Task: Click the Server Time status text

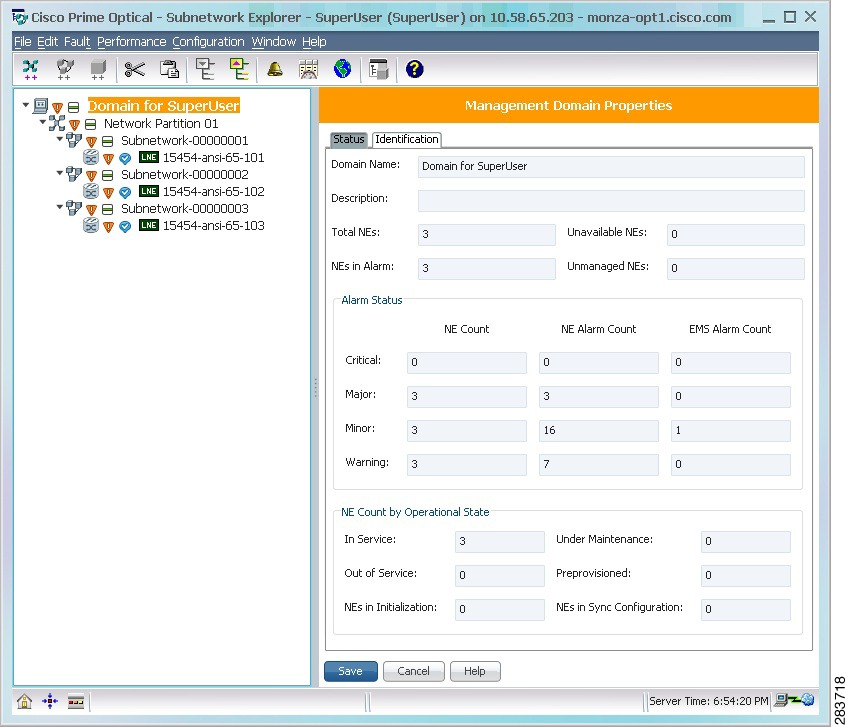Action: click(x=708, y=701)
